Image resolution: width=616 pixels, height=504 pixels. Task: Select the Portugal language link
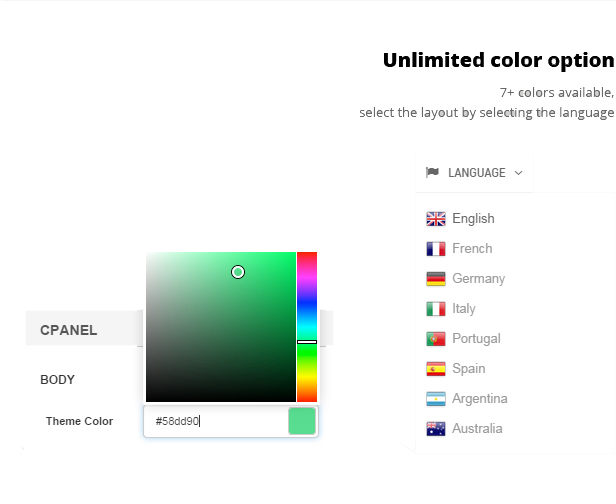(x=476, y=339)
